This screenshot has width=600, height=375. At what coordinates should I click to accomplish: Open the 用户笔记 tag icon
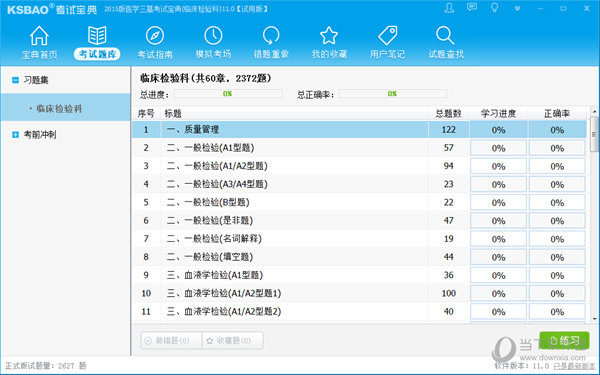click(387, 36)
